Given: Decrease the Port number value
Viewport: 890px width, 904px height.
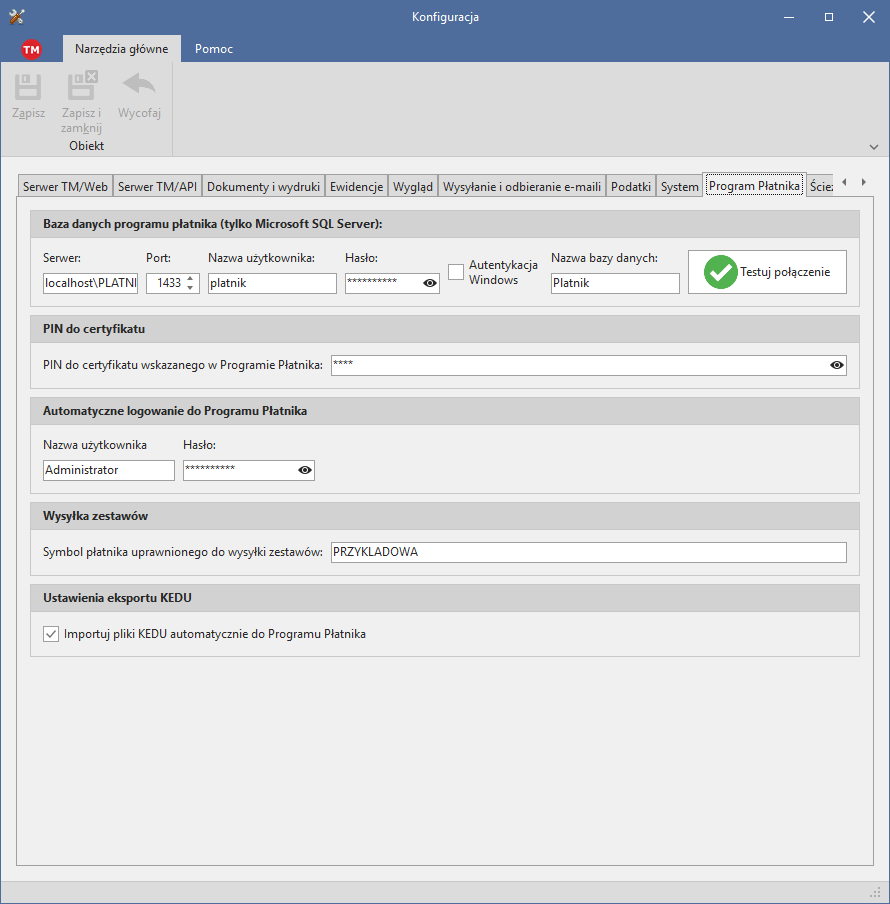Looking at the screenshot, I should click(190, 288).
